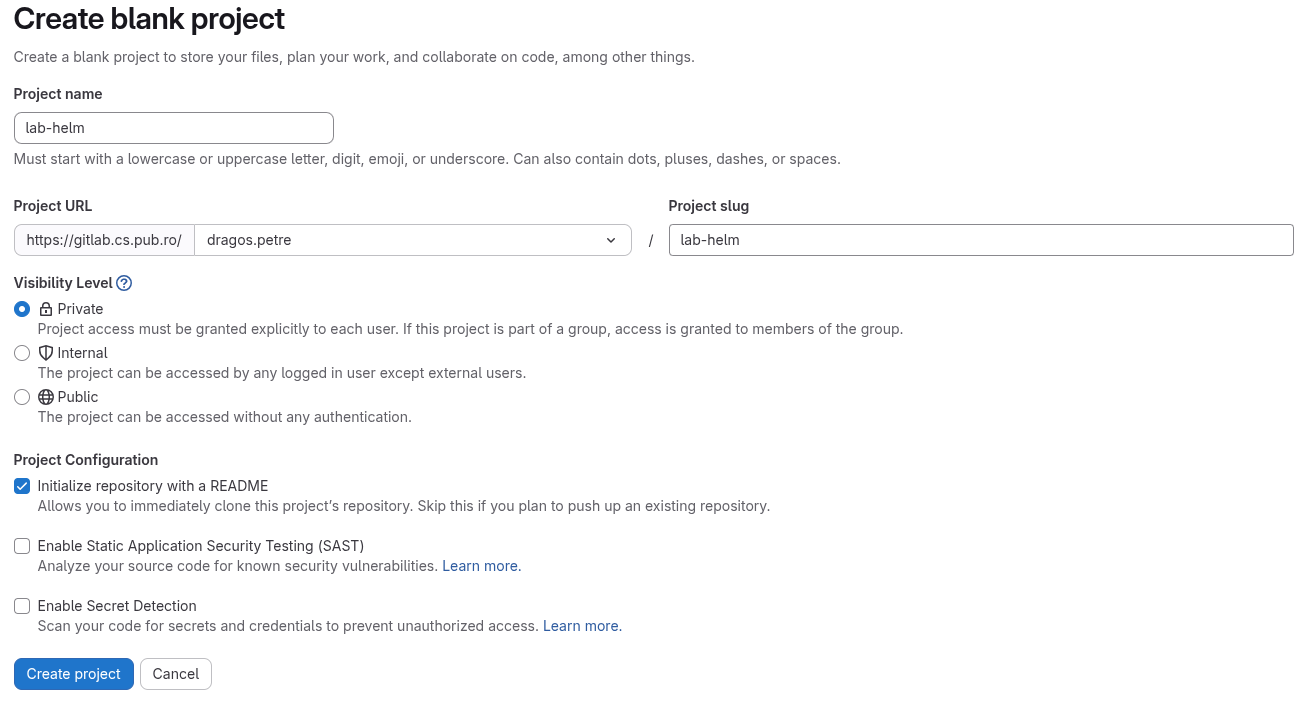This screenshot has height=709, width=1309.
Task: Click the Project slug input field
Action: tap(980, 240)
